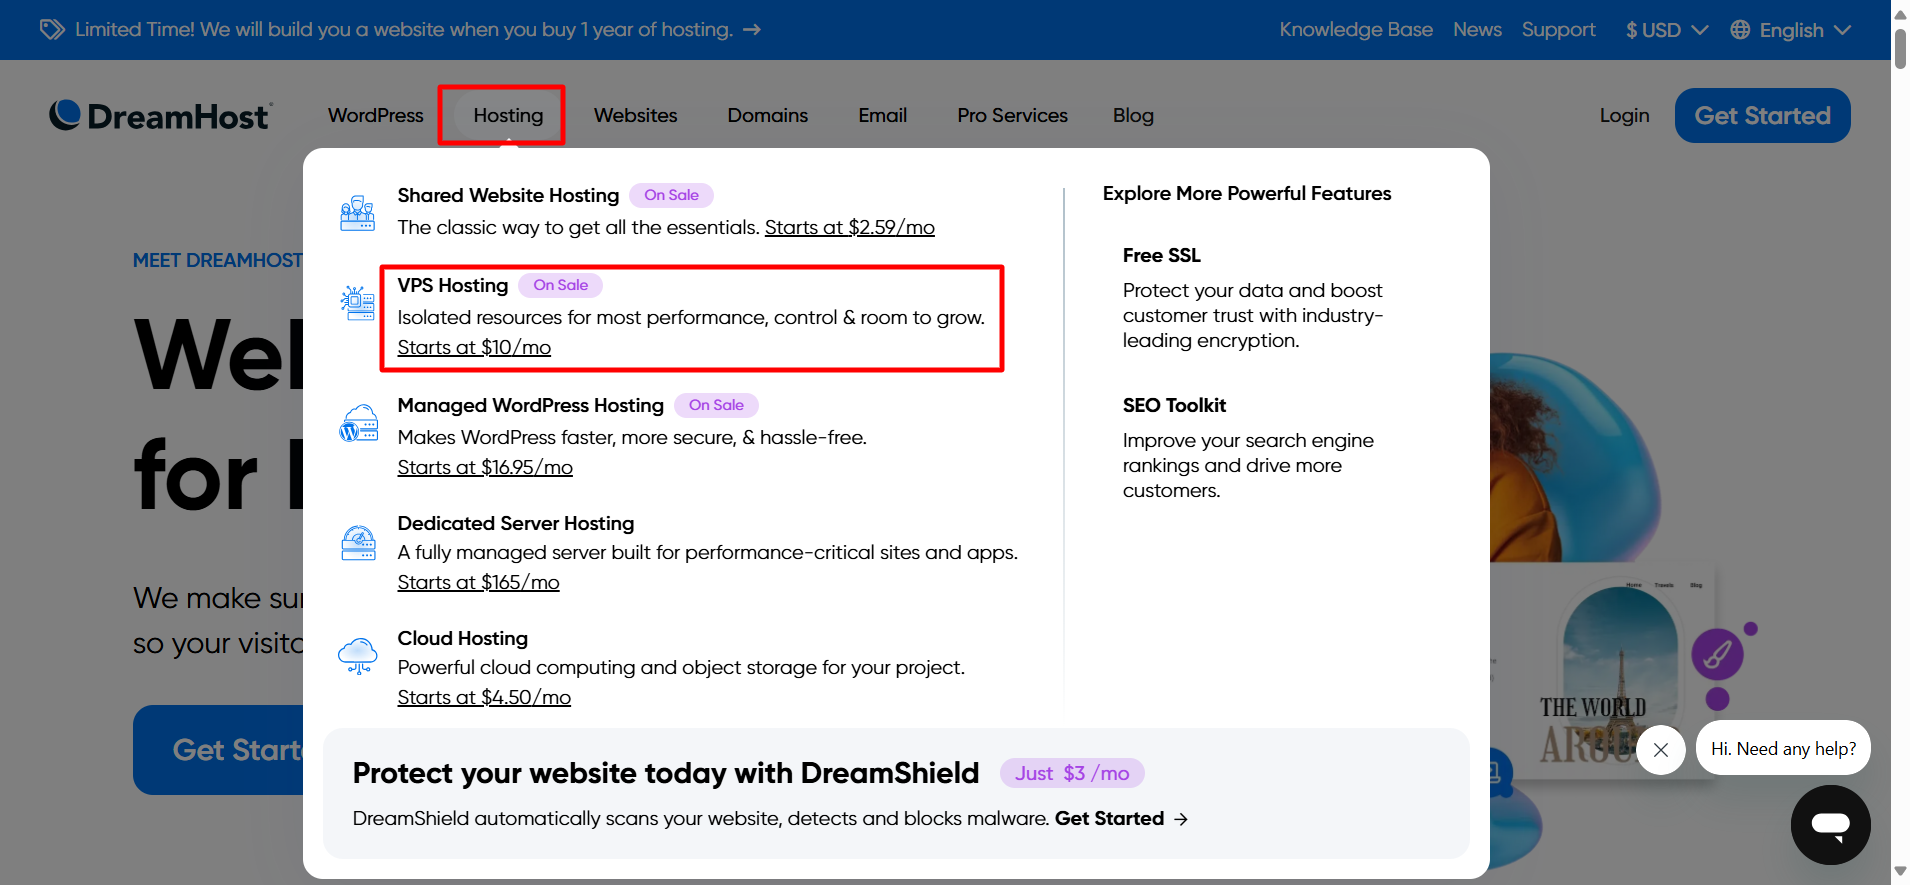Viewport: 1910px width, 885px height.
Task: Click On Sale badge beside Managed WordPress Hosting
Action: point(716,405)
